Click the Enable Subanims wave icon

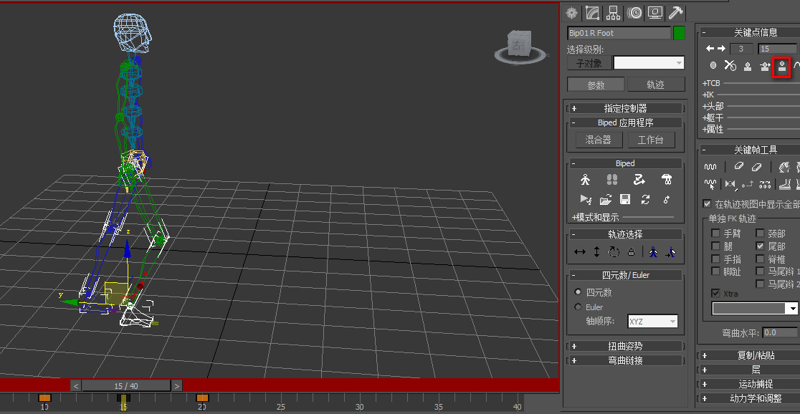tap(710, 167)
